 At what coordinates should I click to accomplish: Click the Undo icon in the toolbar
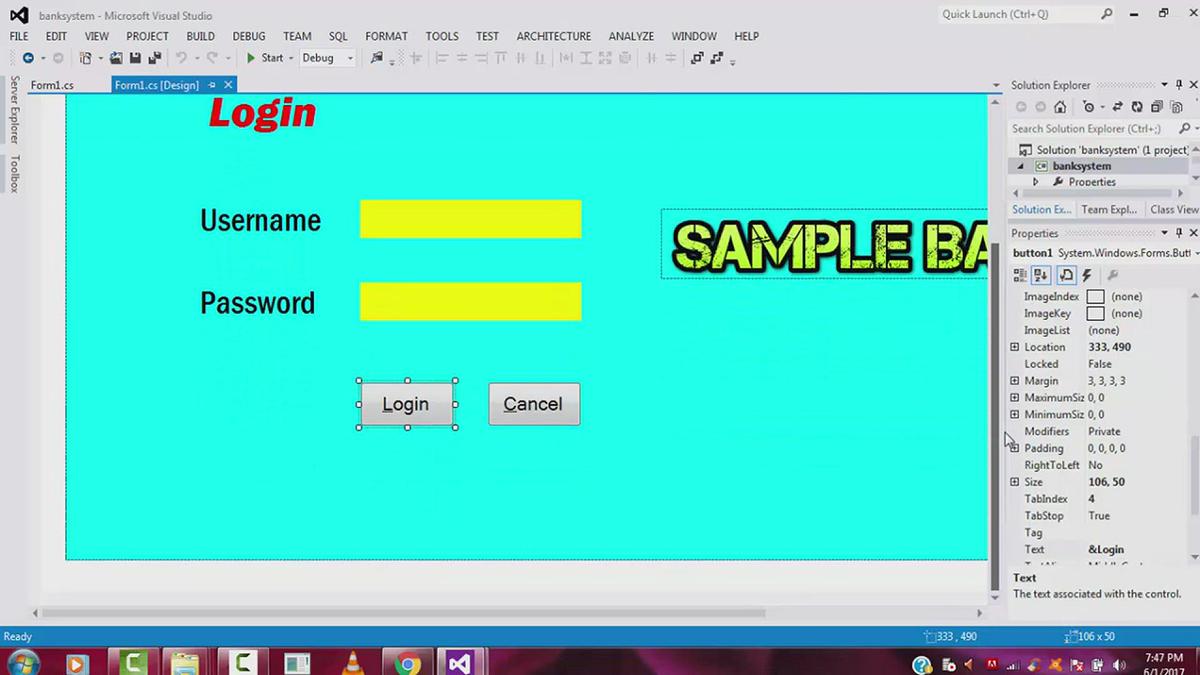(182, 58)
